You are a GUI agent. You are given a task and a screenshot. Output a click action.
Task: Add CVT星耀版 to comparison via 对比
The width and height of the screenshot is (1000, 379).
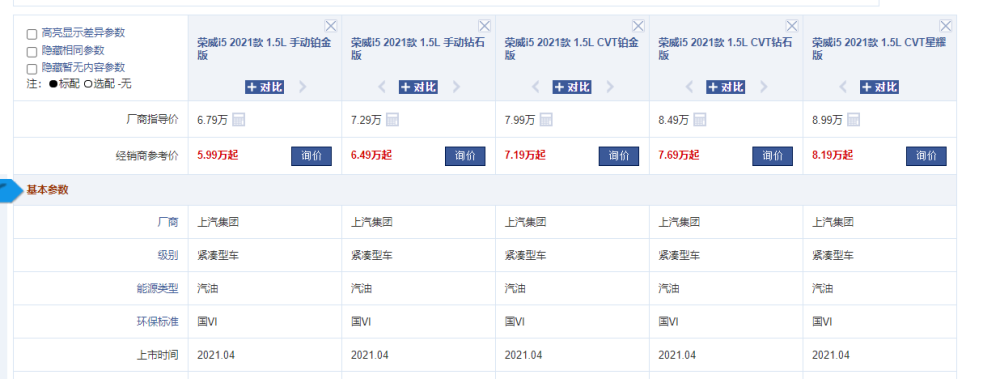(x=879, y=87)
